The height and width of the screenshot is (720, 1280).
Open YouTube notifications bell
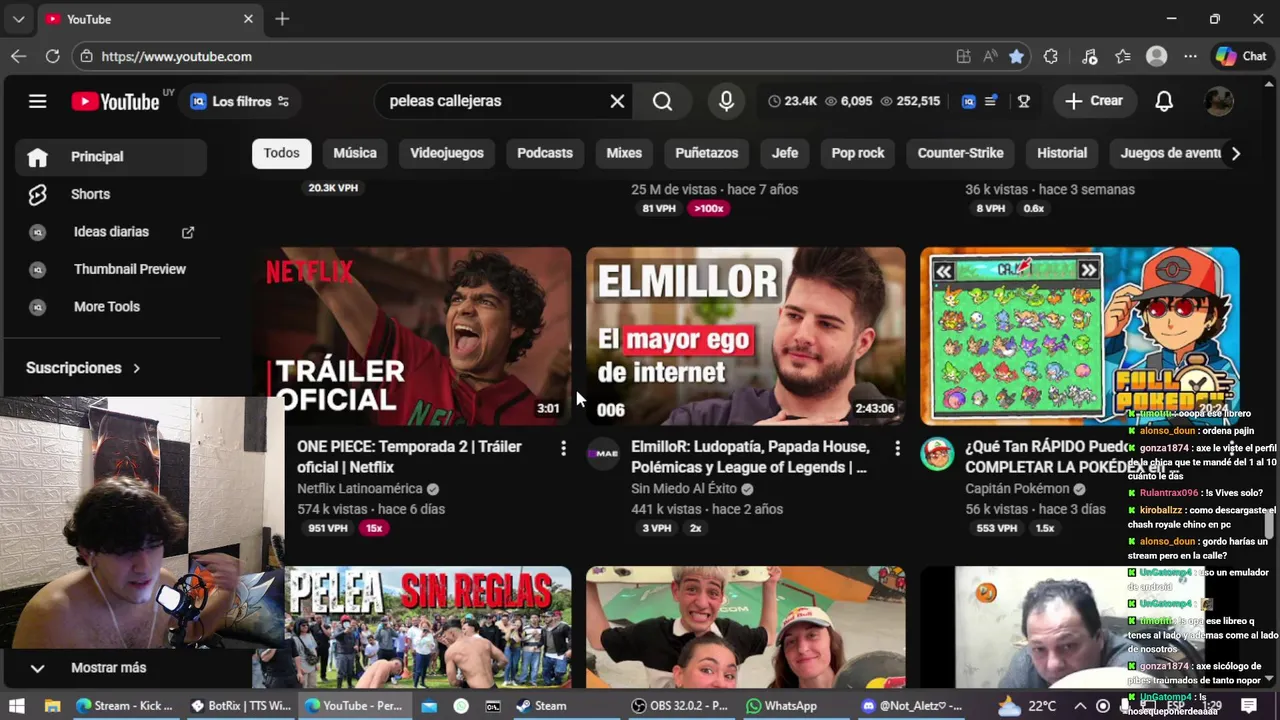(1164, 101)
